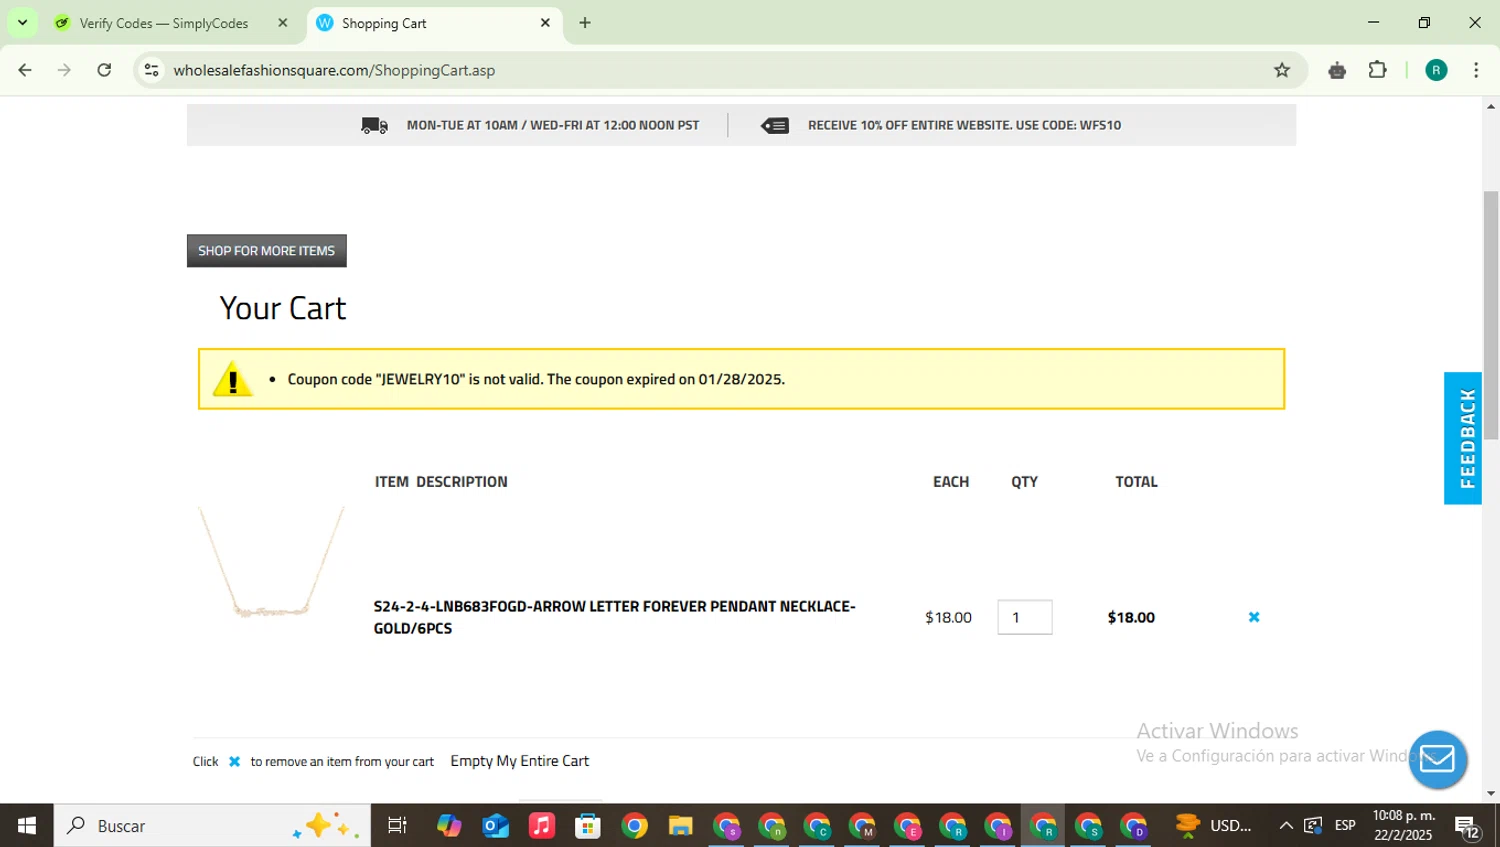Click Empty My Entire Cart
This screenshot has height=847, width=1500.
[x=519, y=761]
